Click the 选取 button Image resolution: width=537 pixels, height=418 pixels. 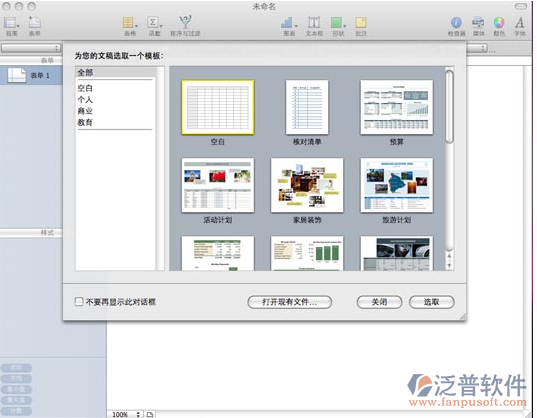point(432,302)
